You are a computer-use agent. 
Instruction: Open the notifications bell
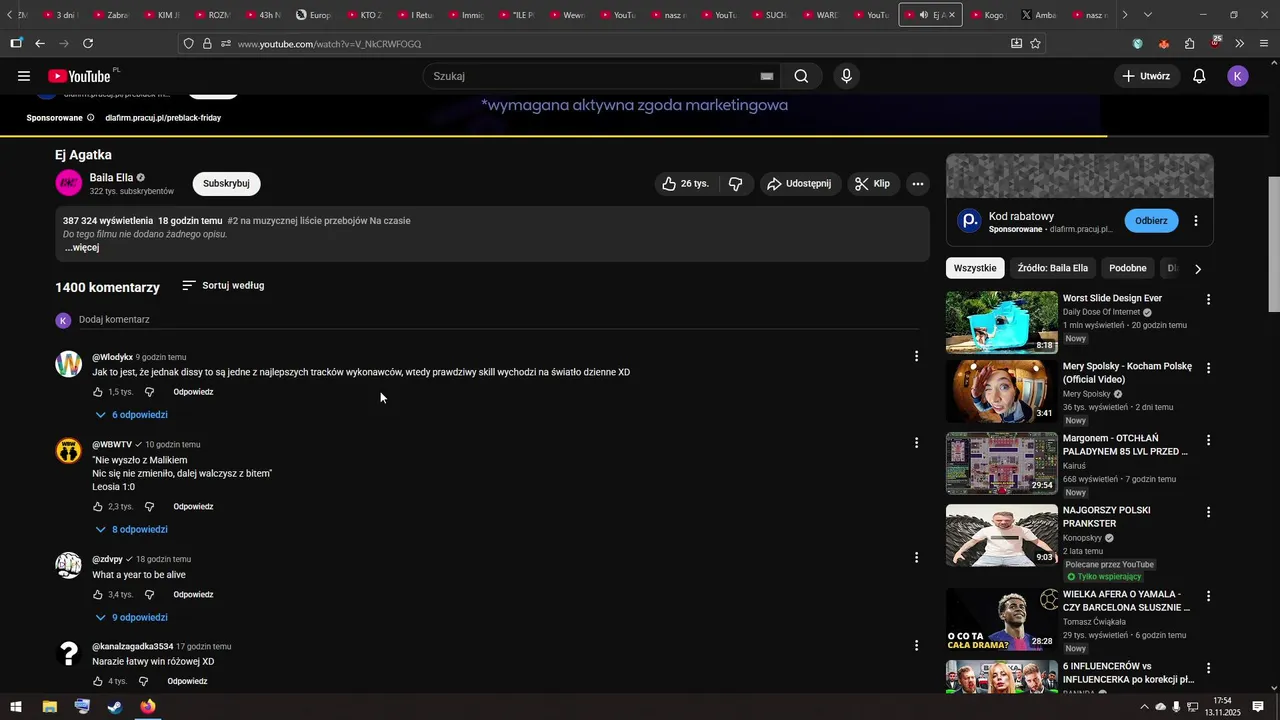point(1199,76)
